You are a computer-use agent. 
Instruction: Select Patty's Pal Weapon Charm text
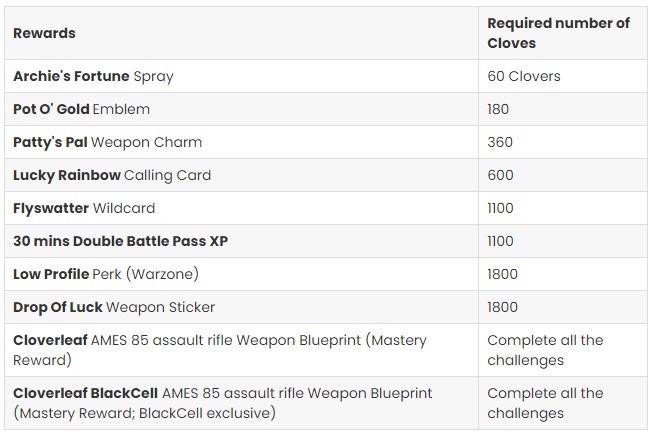tap(107, 142)
